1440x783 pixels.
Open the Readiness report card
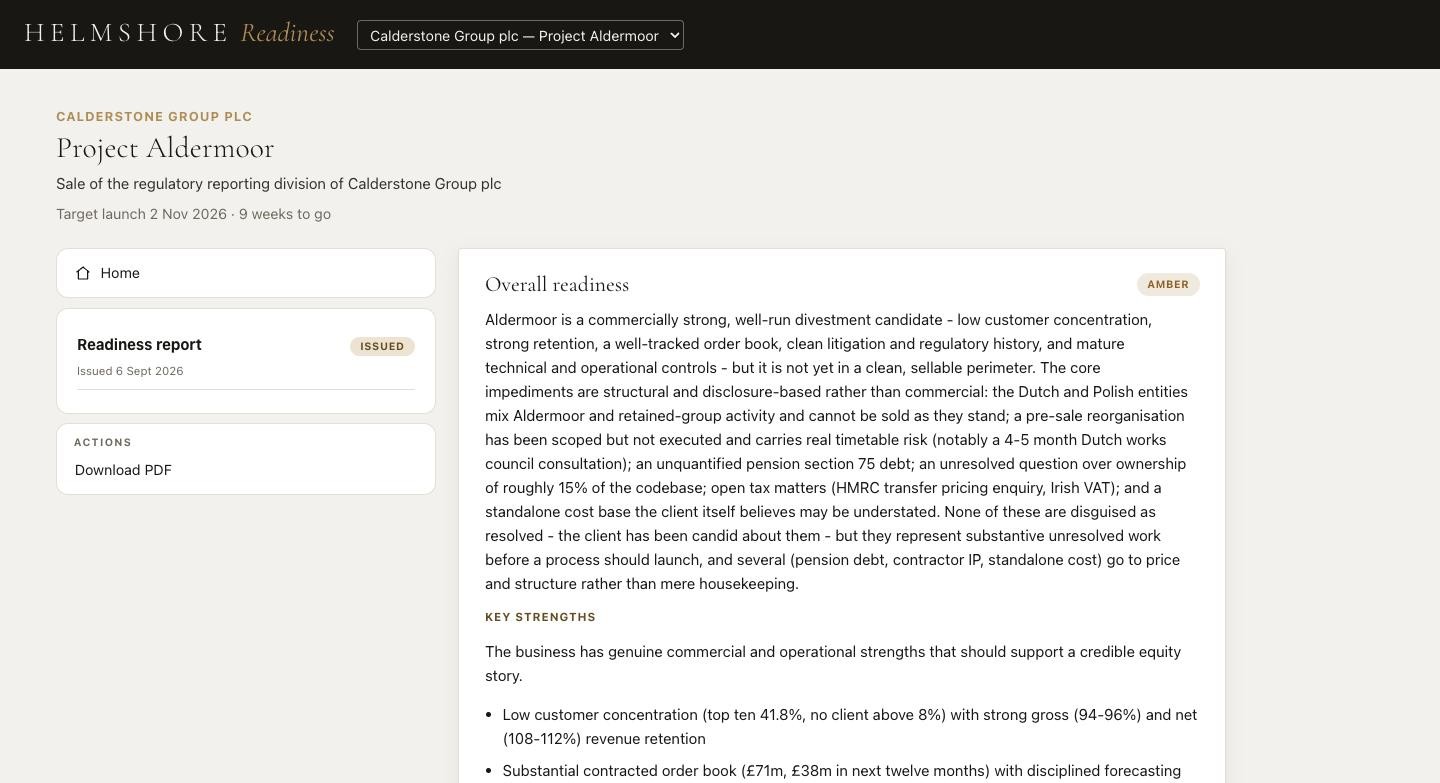[x=246, y=361]
